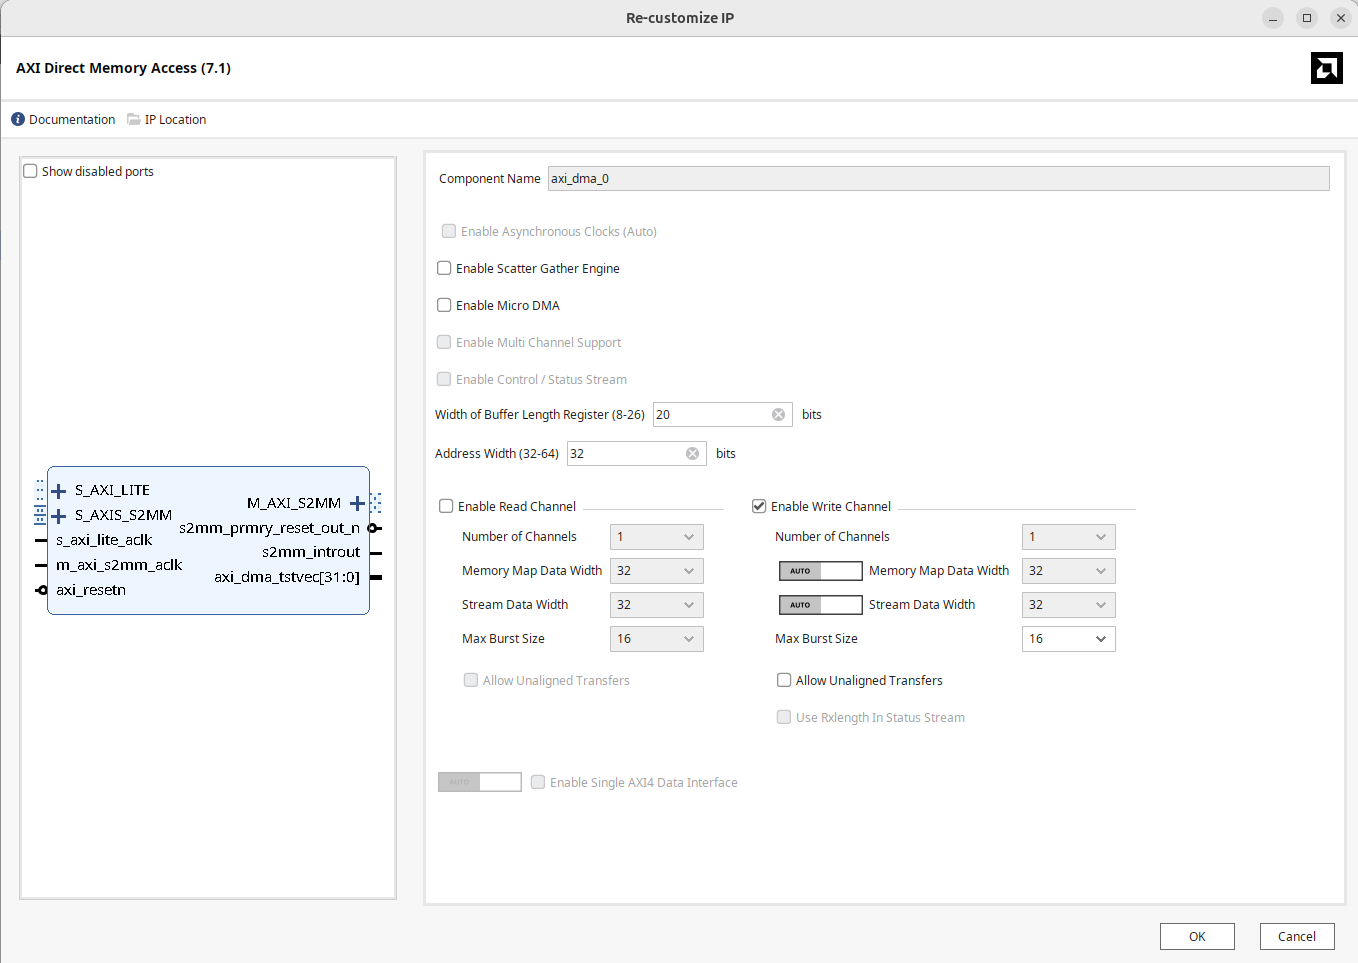Open write channel Memory Map Data Width dropdown

tap(1068, 571)
